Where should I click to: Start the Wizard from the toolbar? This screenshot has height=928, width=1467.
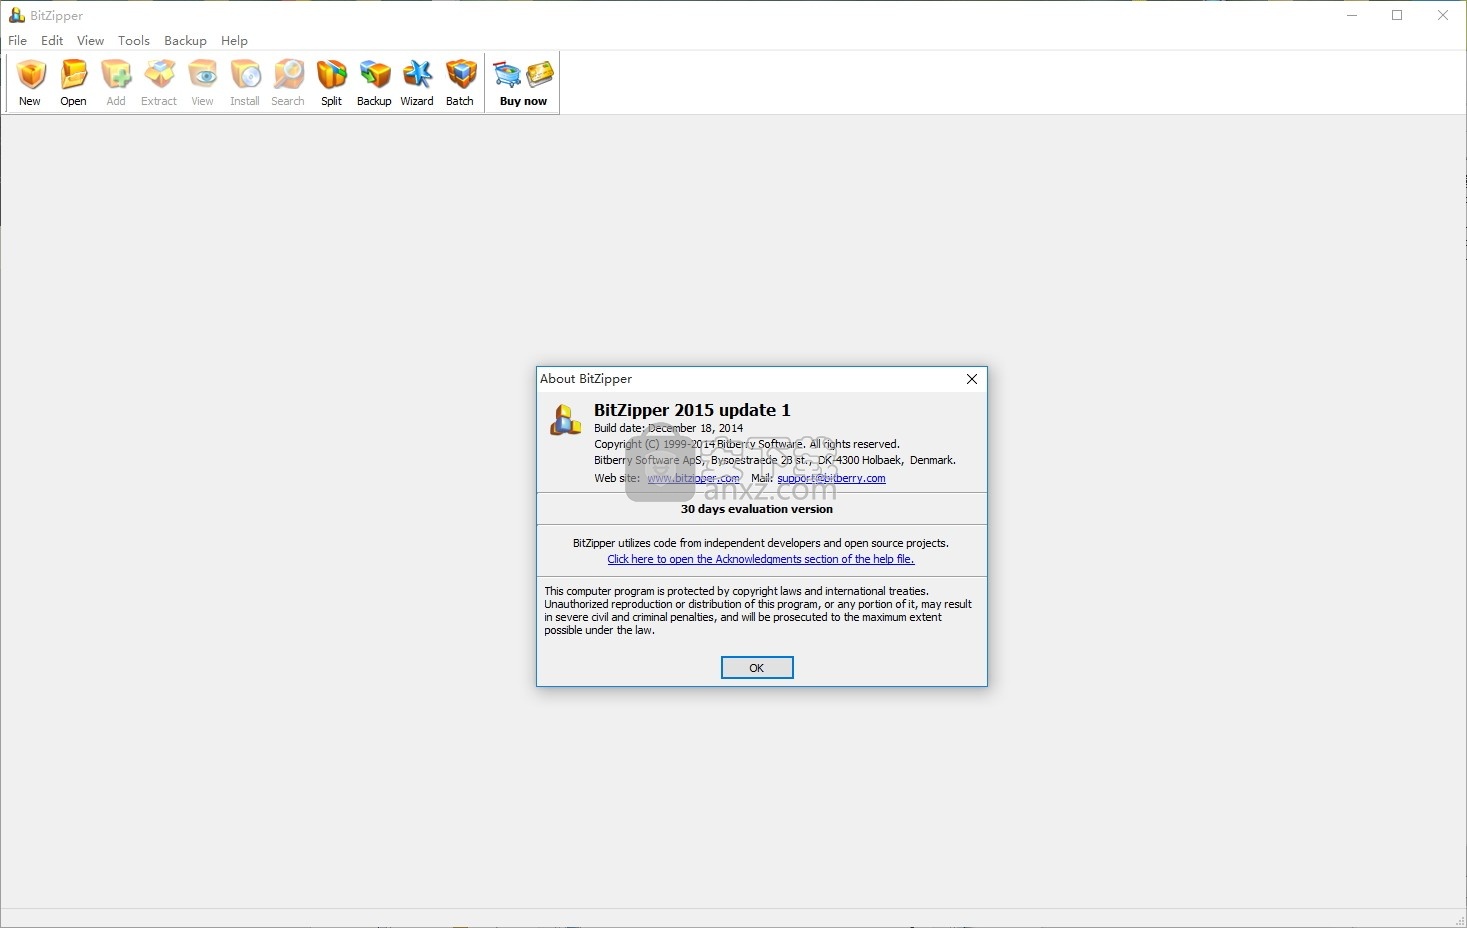[x=417, y=82]
